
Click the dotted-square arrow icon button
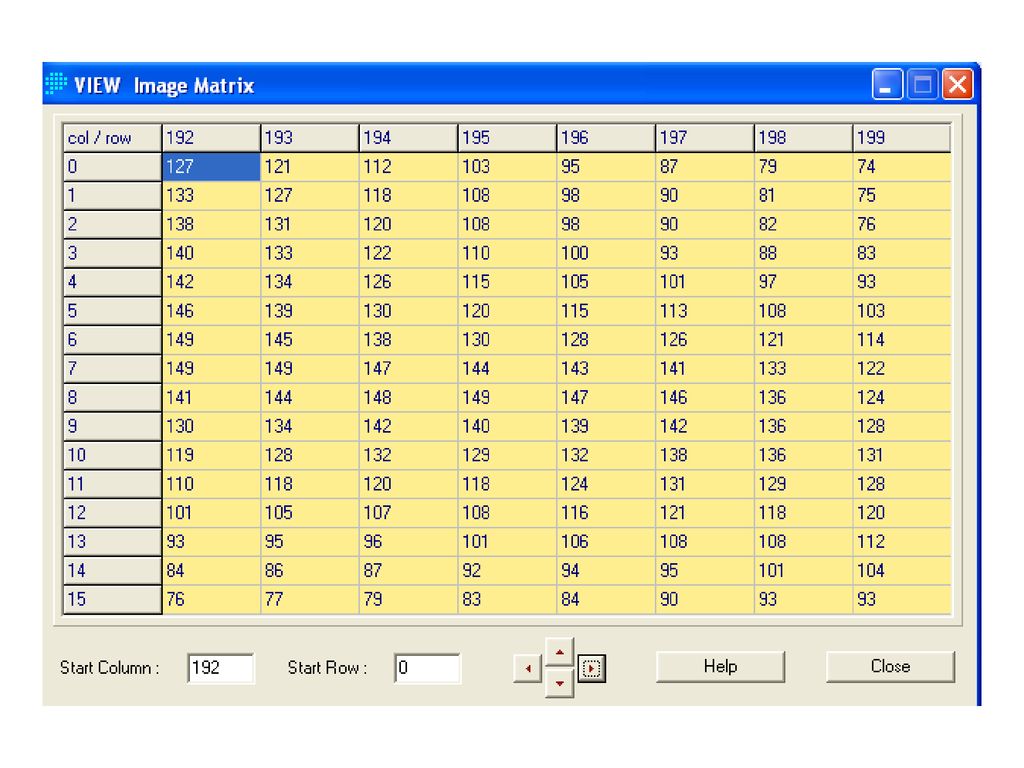coord(592,668)
